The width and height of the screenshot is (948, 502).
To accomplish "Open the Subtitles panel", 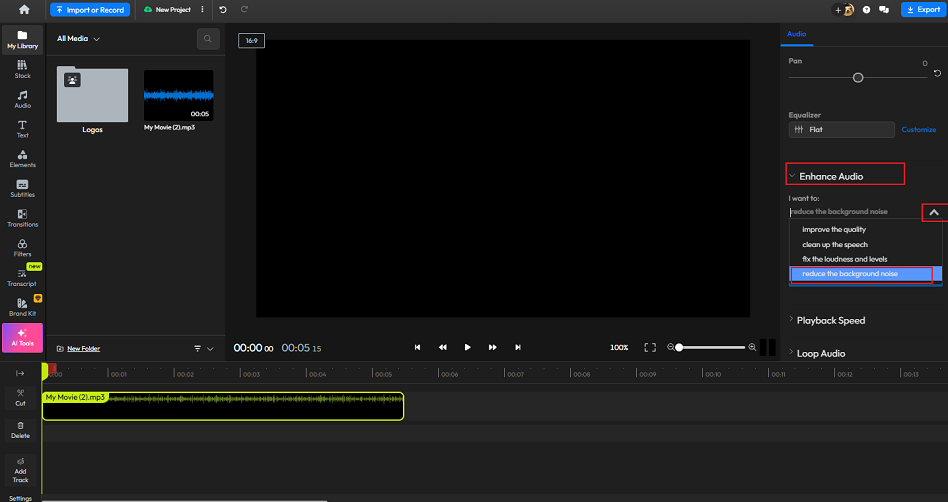I will point(22,188).
